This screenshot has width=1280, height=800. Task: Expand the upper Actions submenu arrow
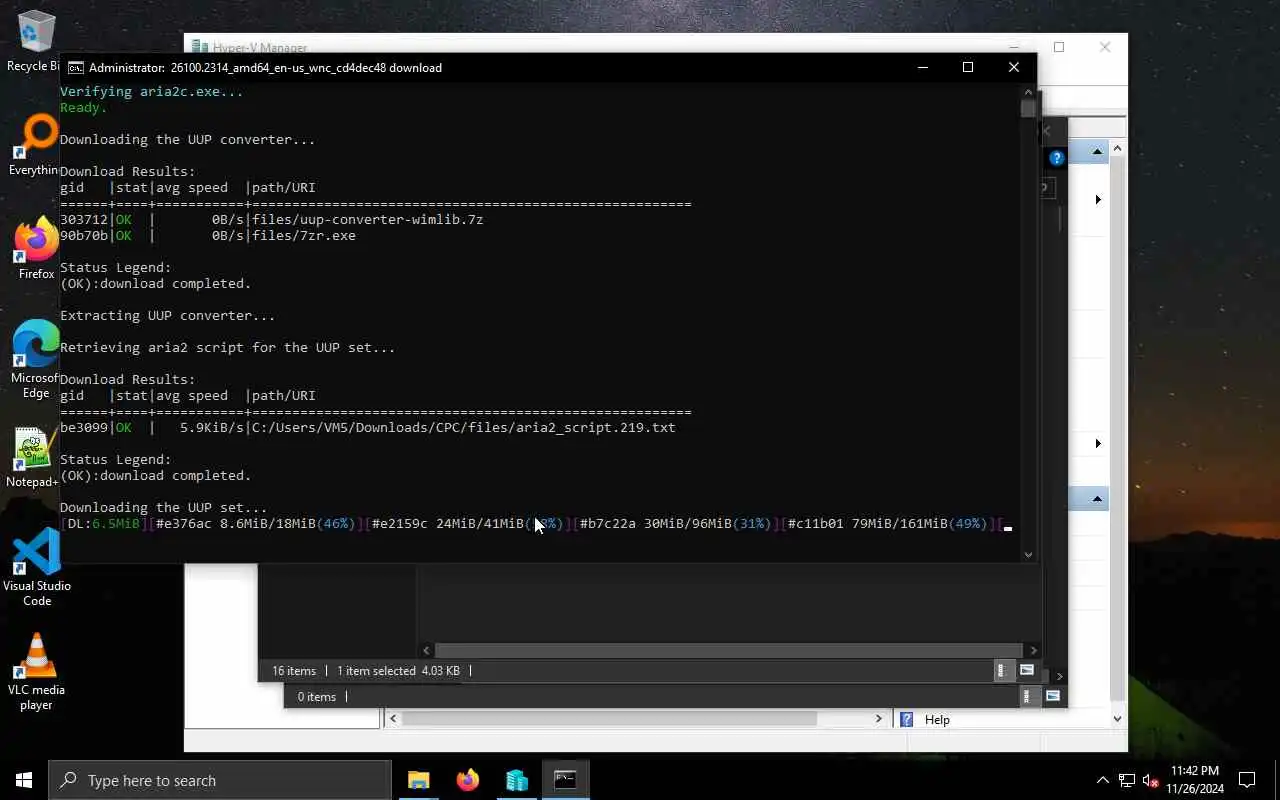(1098, 200)
